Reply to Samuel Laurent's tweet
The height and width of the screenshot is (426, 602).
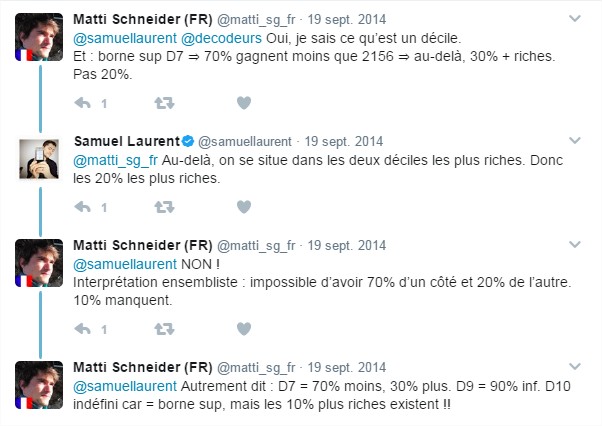[x=83, y=207]
